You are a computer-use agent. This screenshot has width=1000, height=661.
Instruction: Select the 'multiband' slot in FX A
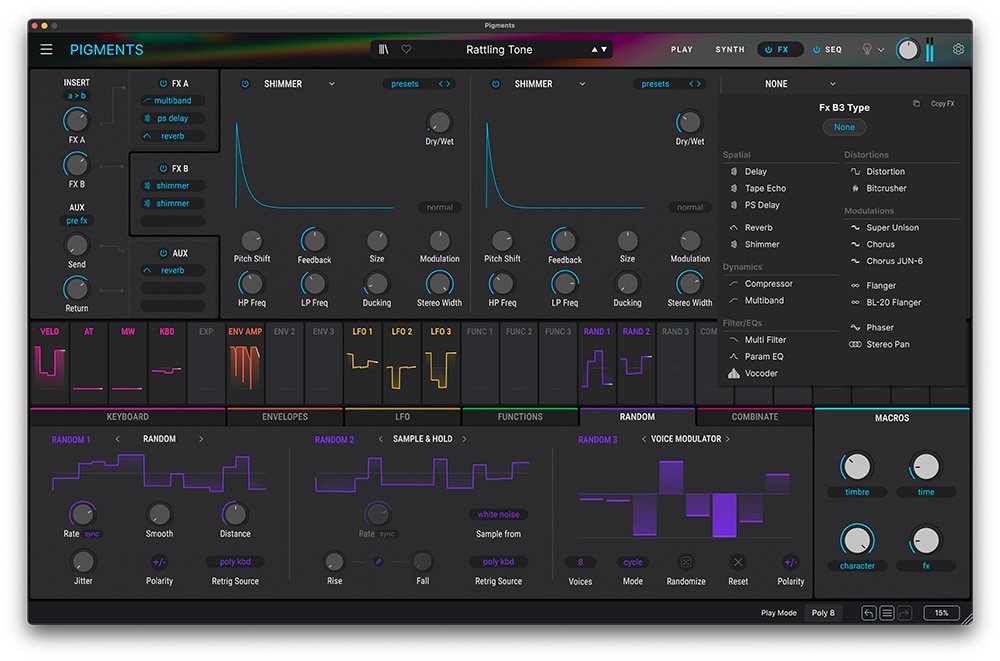[x=172, y=100]
